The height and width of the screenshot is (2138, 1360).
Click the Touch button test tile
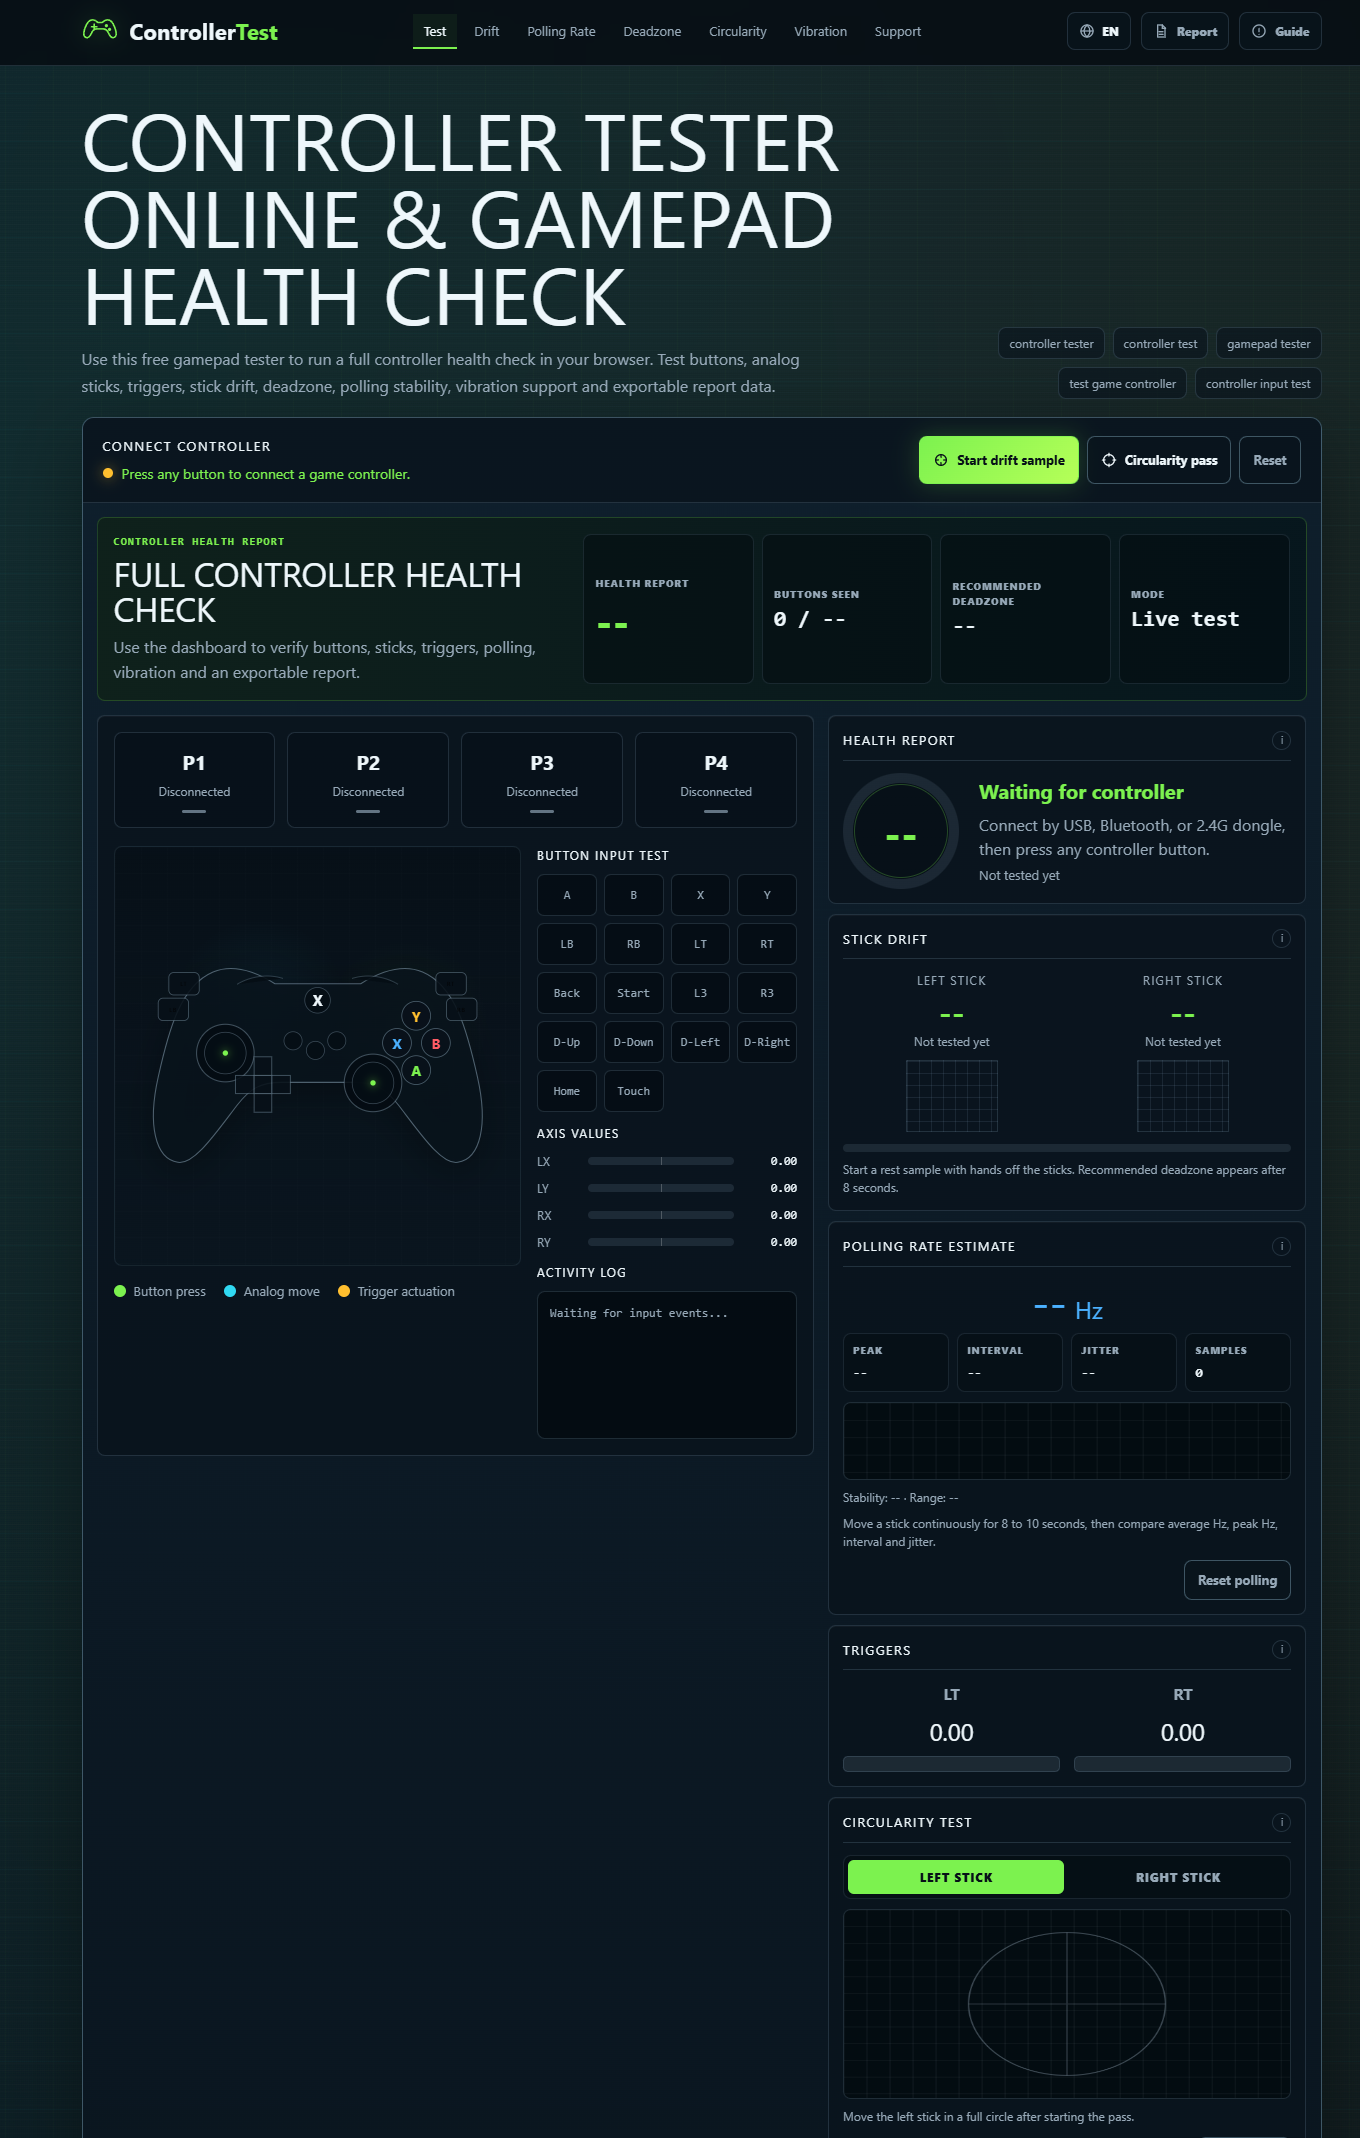[634, 1091]
